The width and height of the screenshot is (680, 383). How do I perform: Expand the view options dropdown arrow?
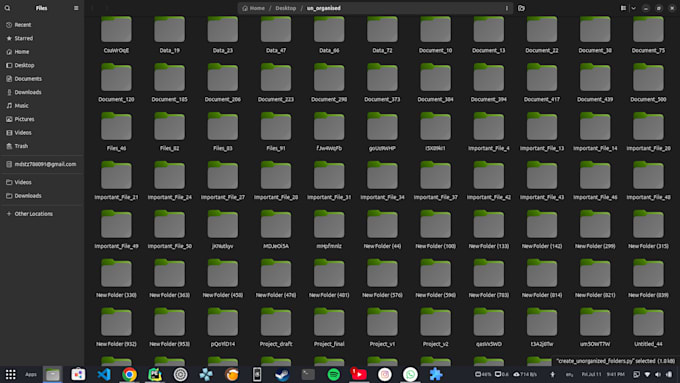pos(633,8)
